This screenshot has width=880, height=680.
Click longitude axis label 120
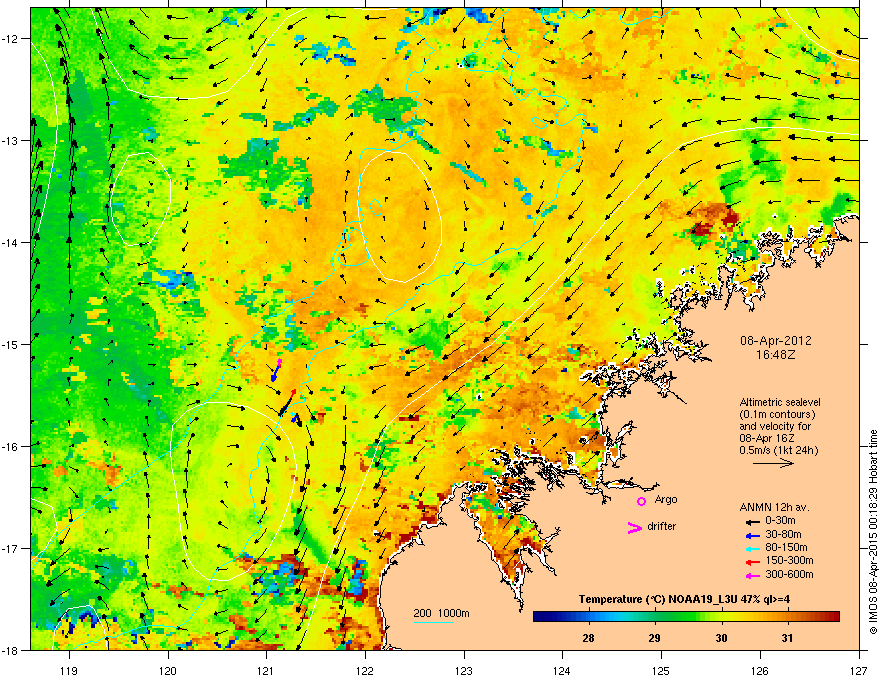(x=168, y=670)
